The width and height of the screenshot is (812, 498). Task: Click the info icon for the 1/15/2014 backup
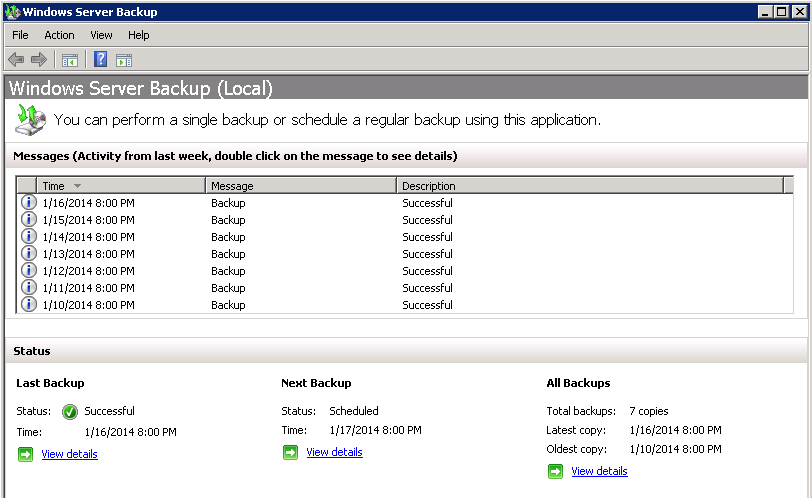pyautogui.click(x=28, y=219)
